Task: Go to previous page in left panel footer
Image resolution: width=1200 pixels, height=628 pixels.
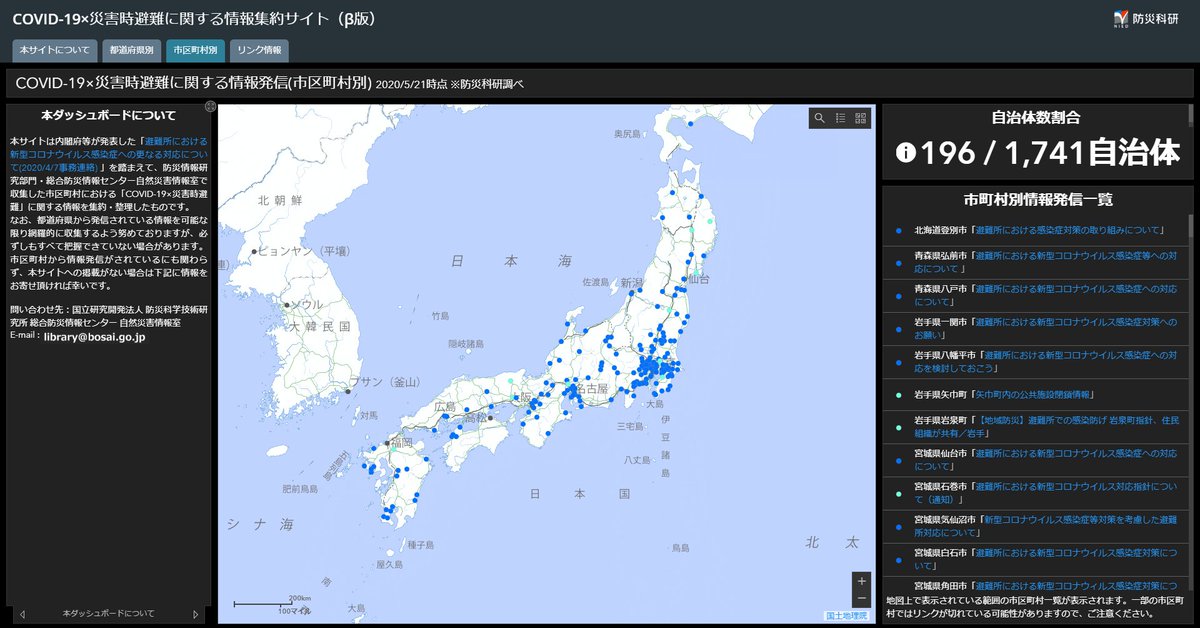Action: point(22,613)
